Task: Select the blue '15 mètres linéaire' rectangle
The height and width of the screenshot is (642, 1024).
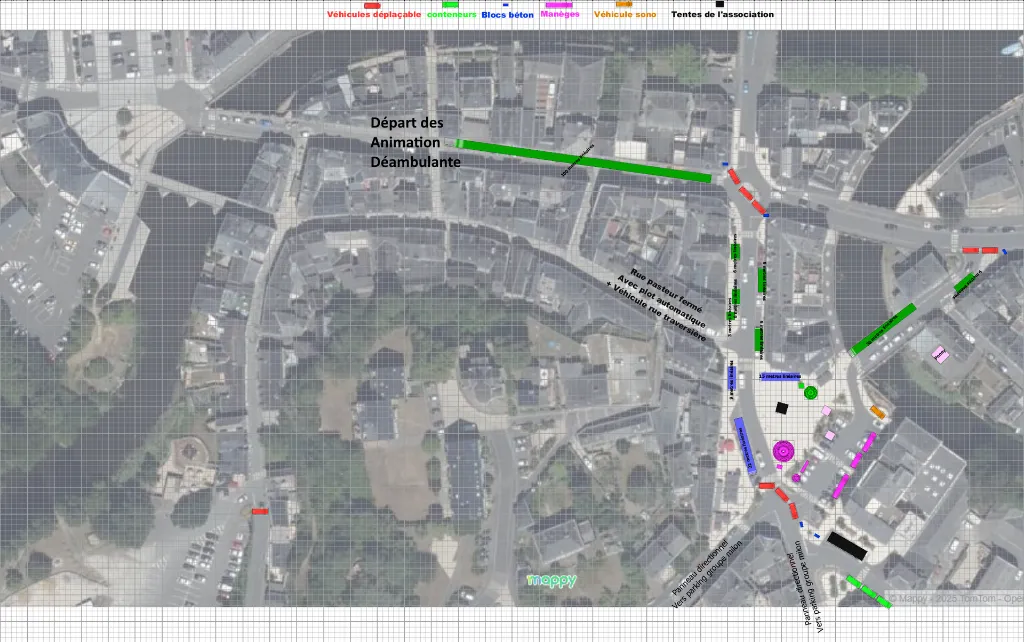Action: (780, 376)
